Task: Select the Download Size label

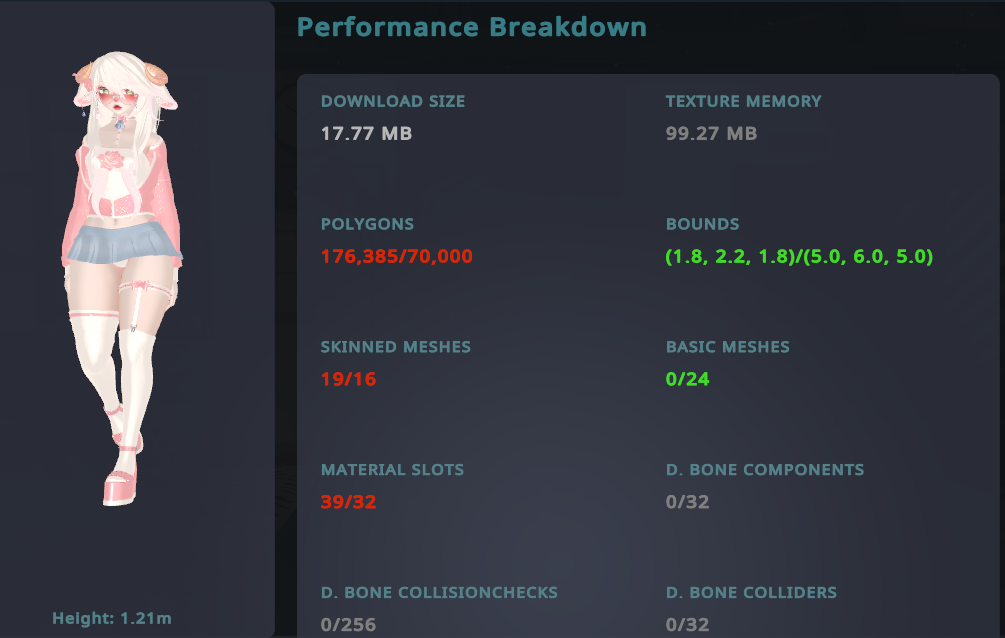Action: point(393,101)
